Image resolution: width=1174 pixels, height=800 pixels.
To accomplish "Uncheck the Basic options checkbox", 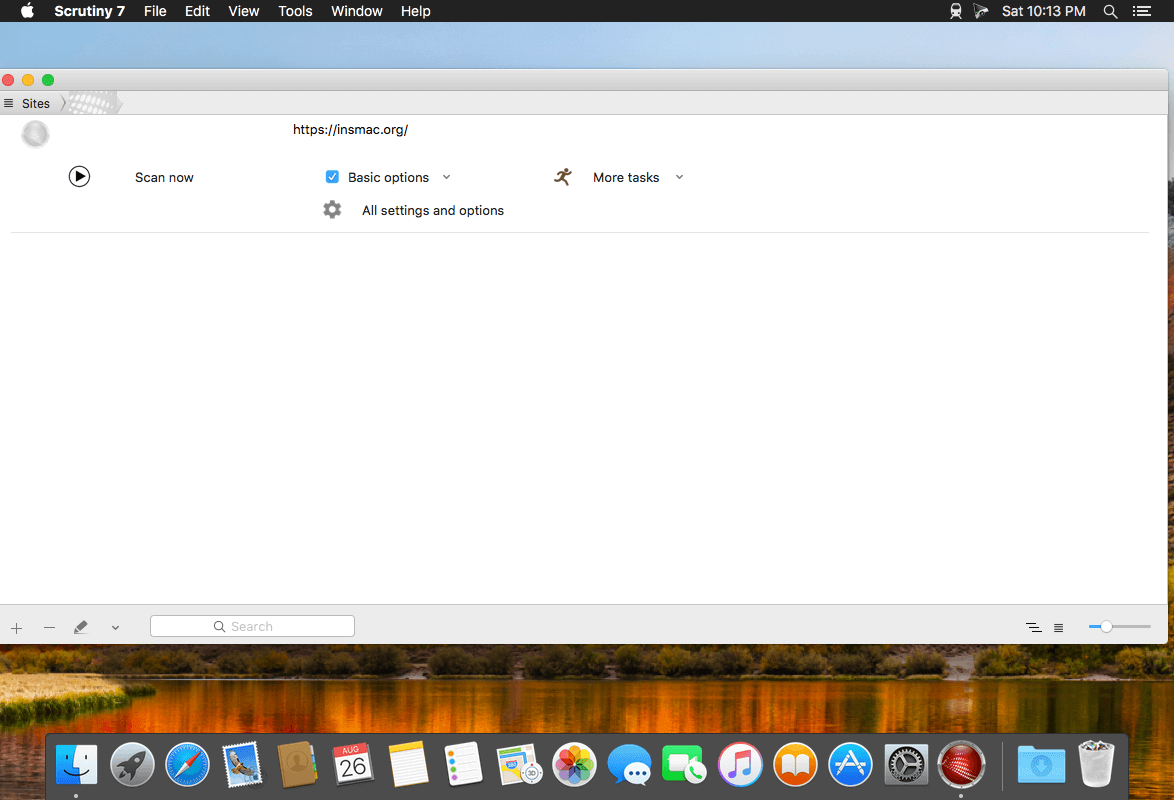I will coord(332,176).
